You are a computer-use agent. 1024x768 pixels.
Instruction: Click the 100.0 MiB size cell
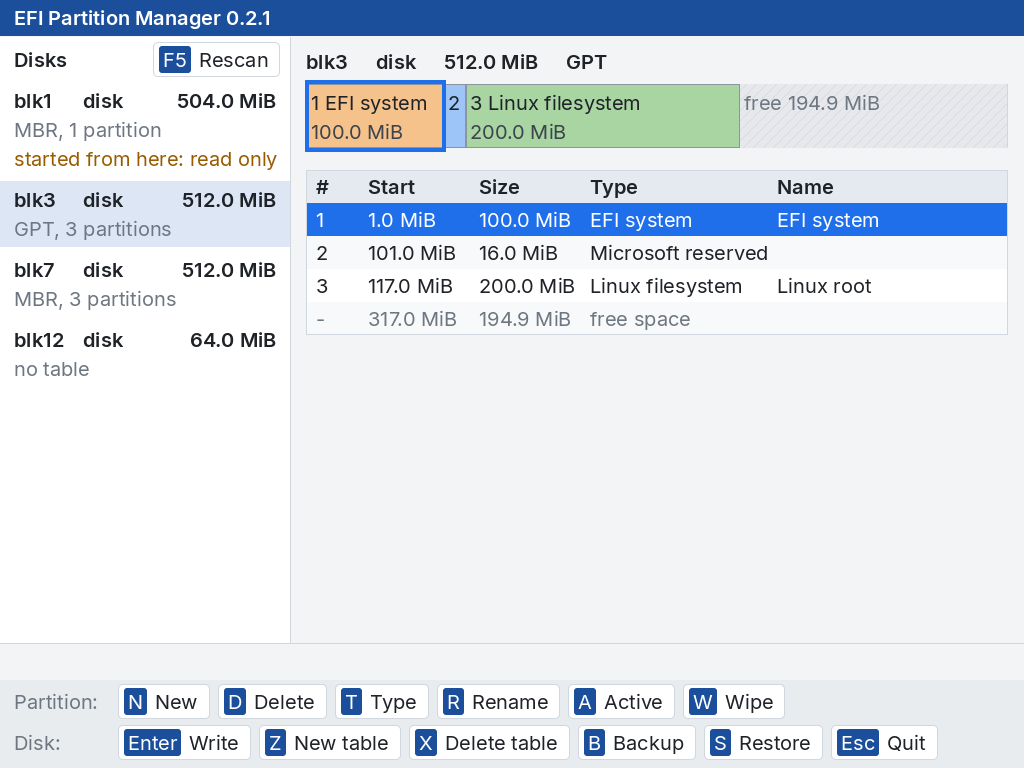pos(524,220)
